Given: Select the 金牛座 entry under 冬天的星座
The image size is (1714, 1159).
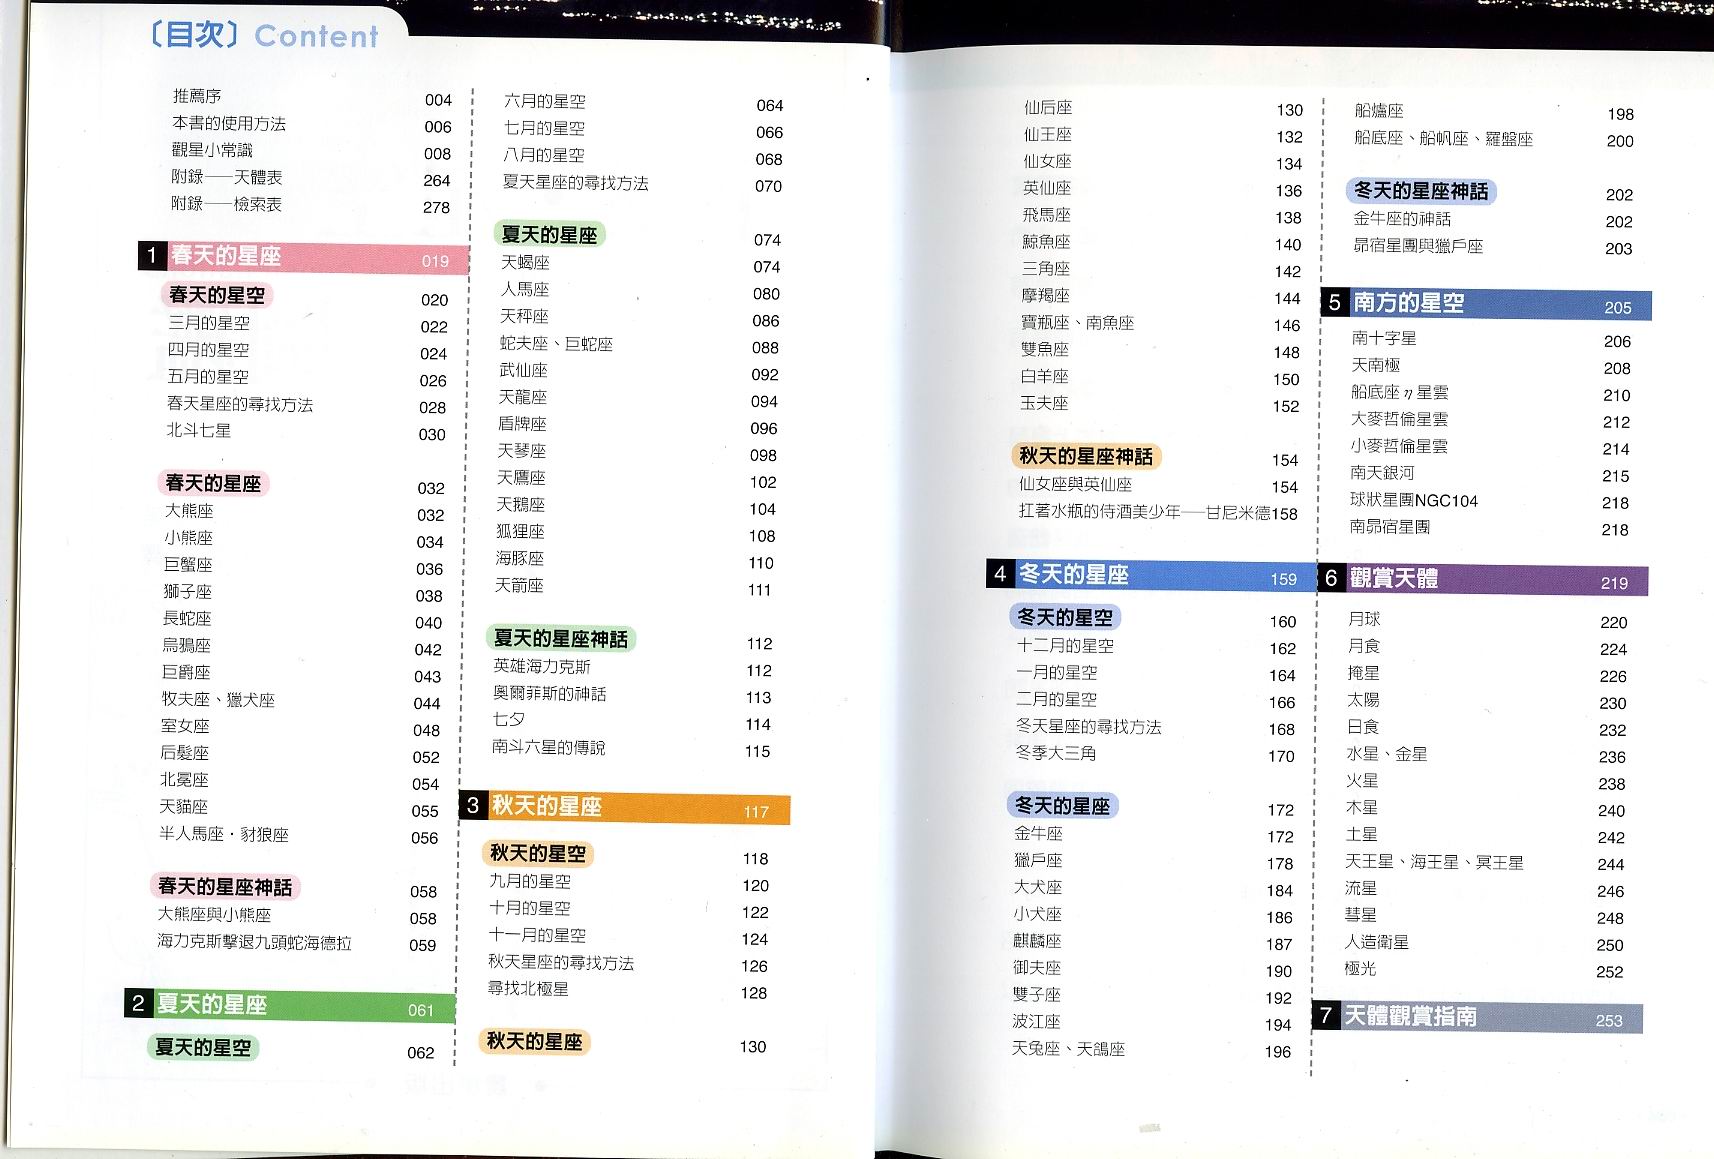Looking at the screenshot, I should [1038, 833].
